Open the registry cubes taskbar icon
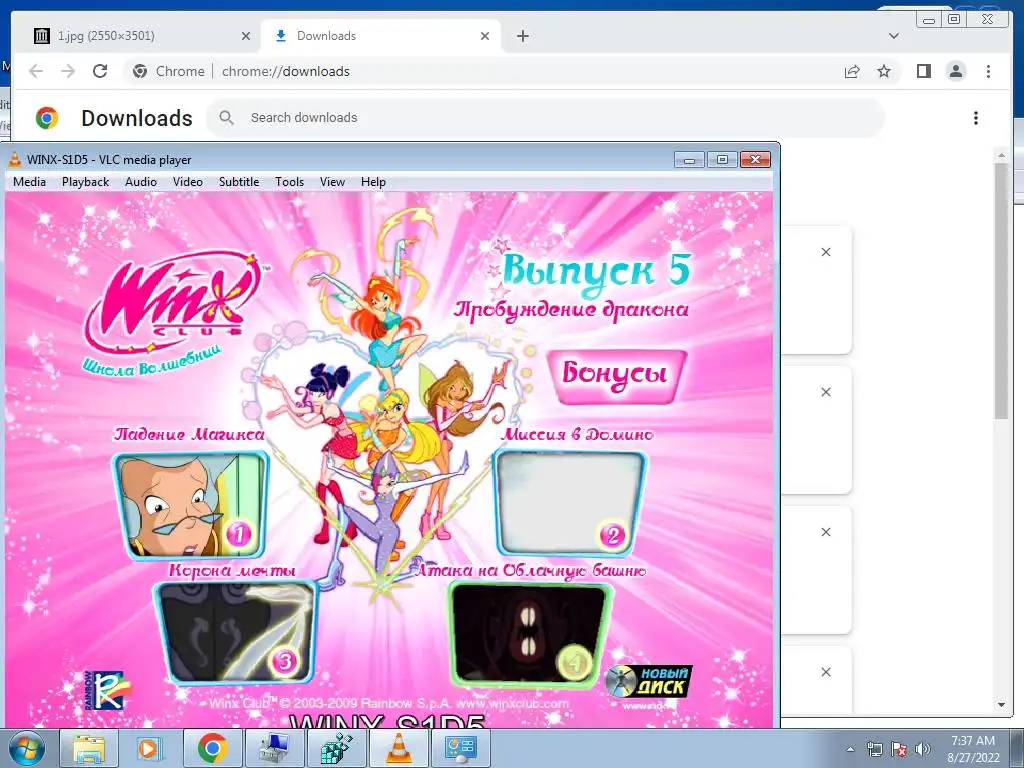 point(336,749)
